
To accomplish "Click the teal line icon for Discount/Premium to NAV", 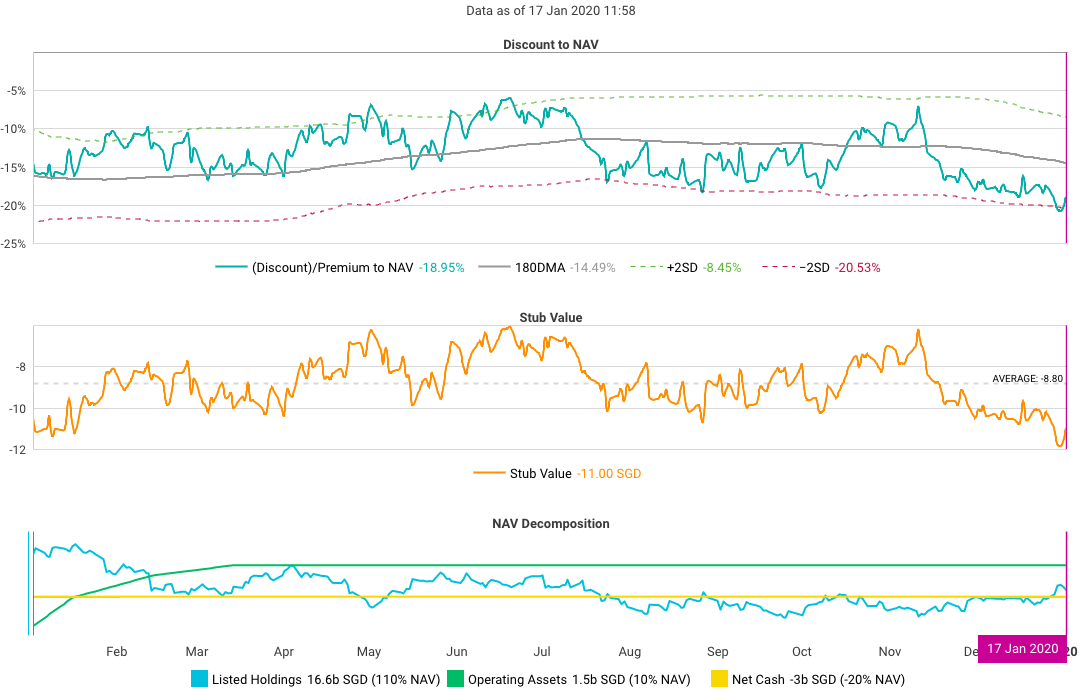I will [x=231, y=268].
